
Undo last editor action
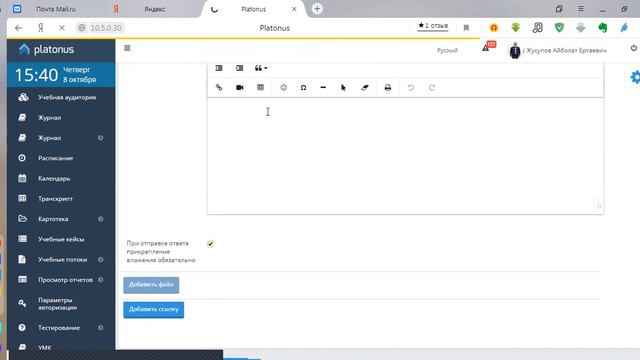click(411, 87)
